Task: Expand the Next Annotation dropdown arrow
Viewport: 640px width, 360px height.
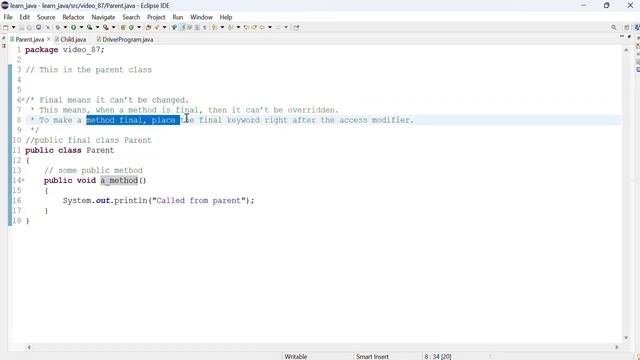Action: click(222, 27)
